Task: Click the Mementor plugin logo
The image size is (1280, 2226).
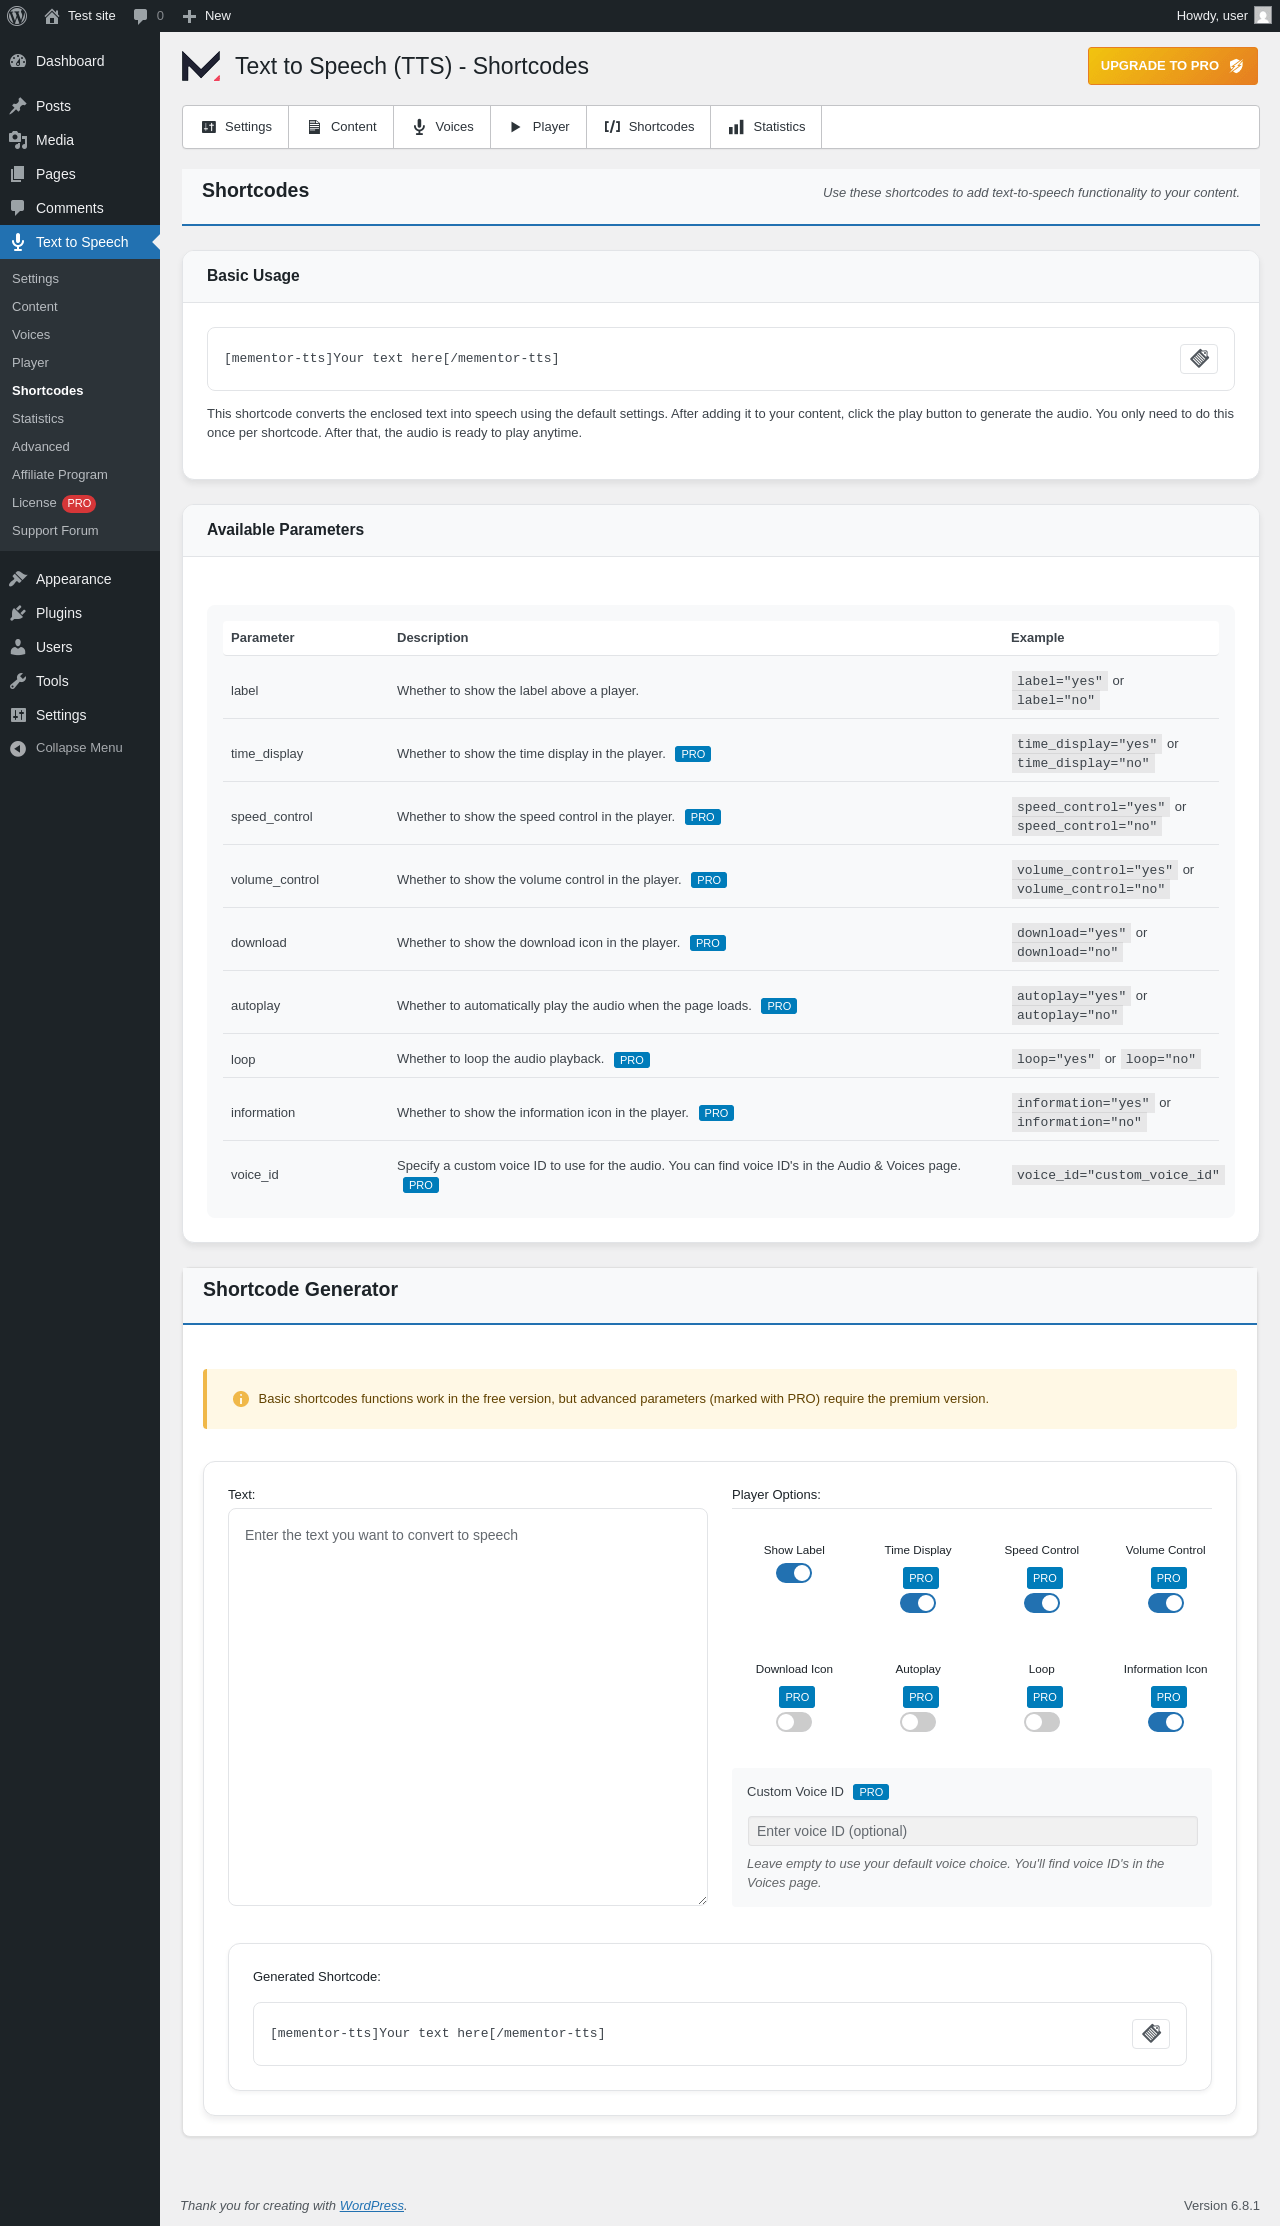Action: [201, 66]
